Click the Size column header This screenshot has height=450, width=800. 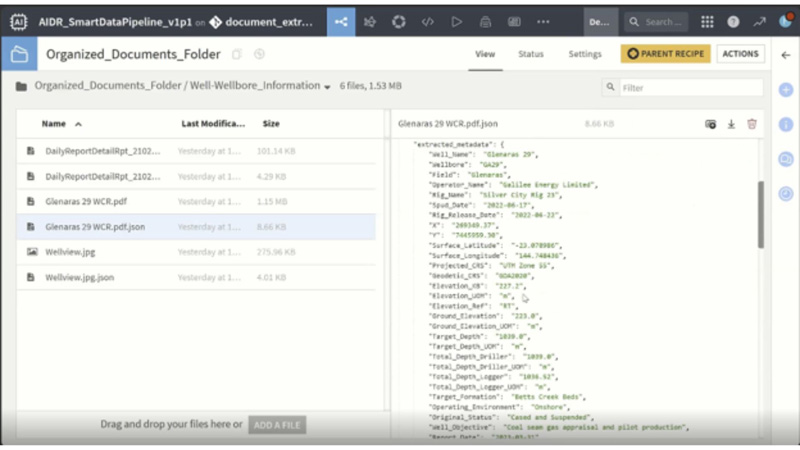click(271, 123)
